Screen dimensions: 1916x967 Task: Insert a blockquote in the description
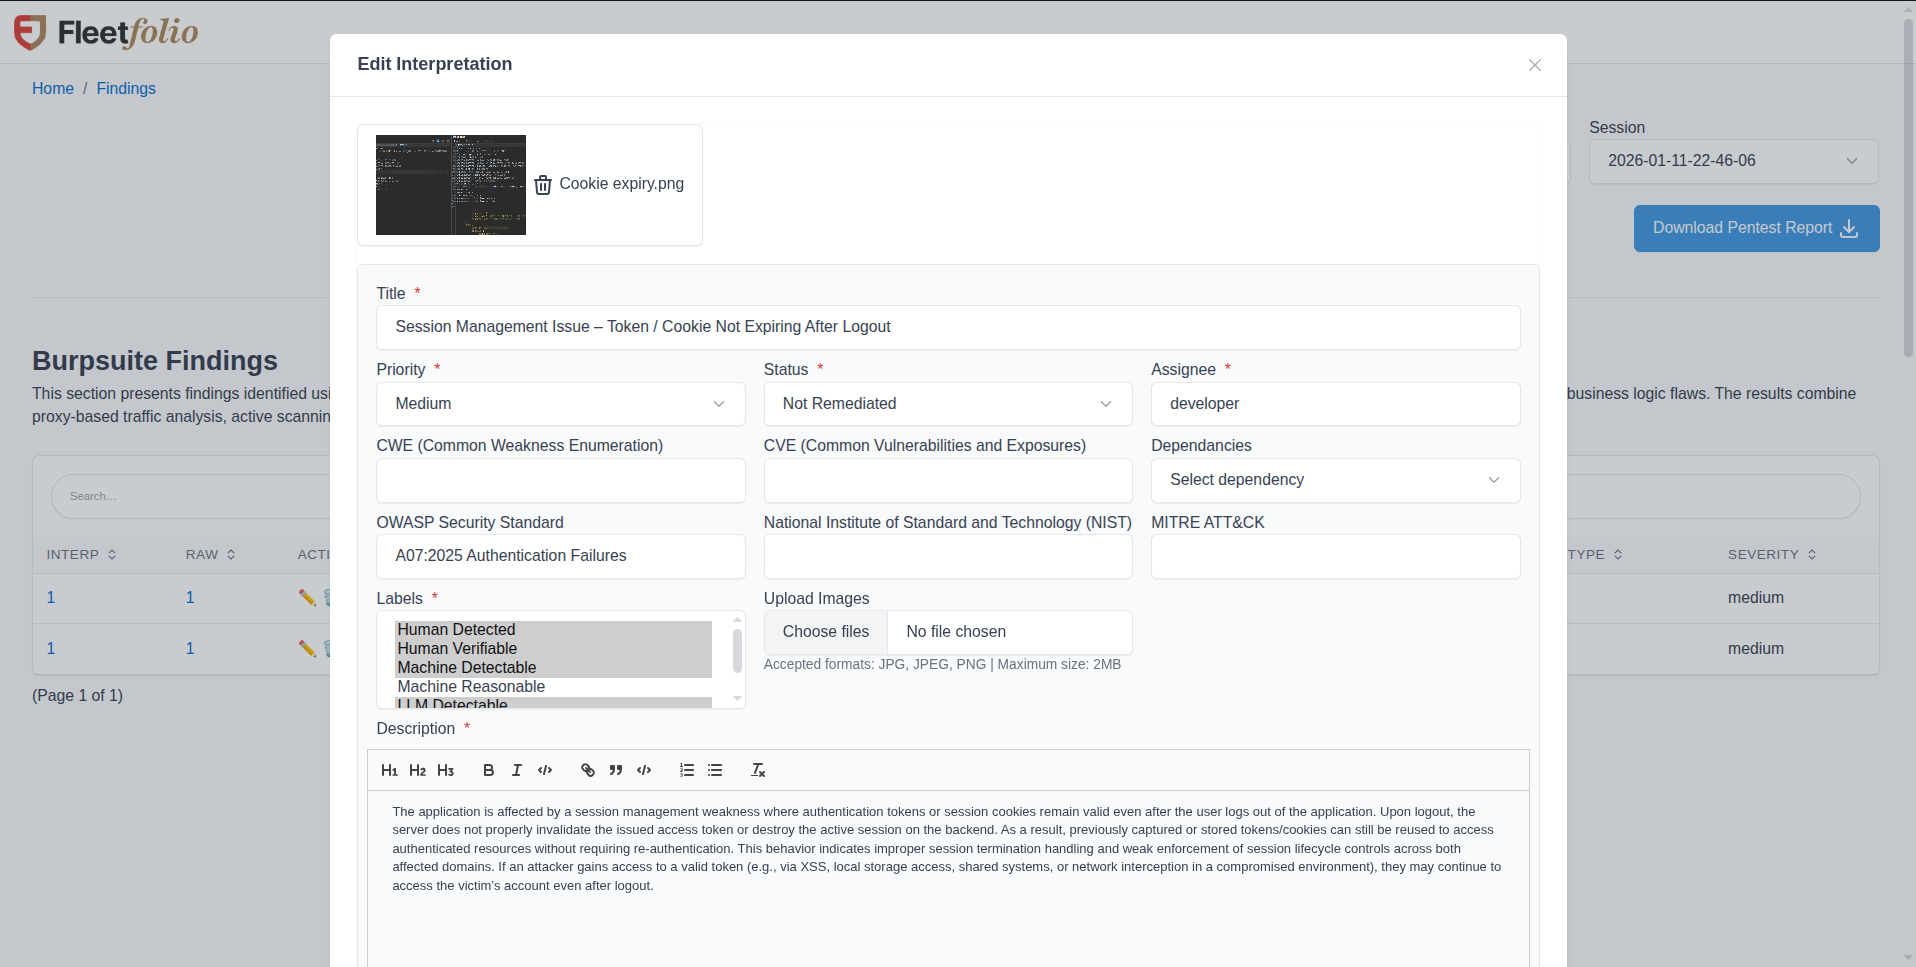[616, 770]
